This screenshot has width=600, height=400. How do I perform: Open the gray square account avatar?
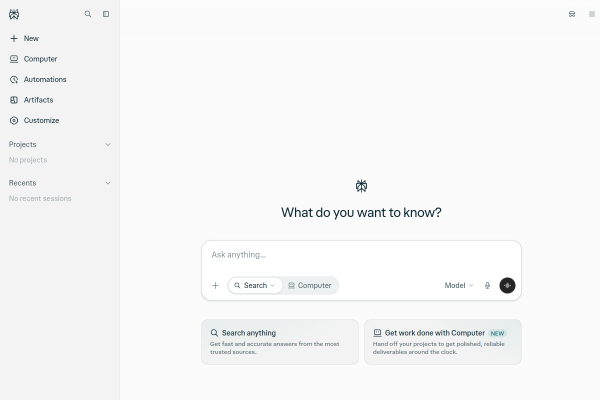(x=592, y=14)
